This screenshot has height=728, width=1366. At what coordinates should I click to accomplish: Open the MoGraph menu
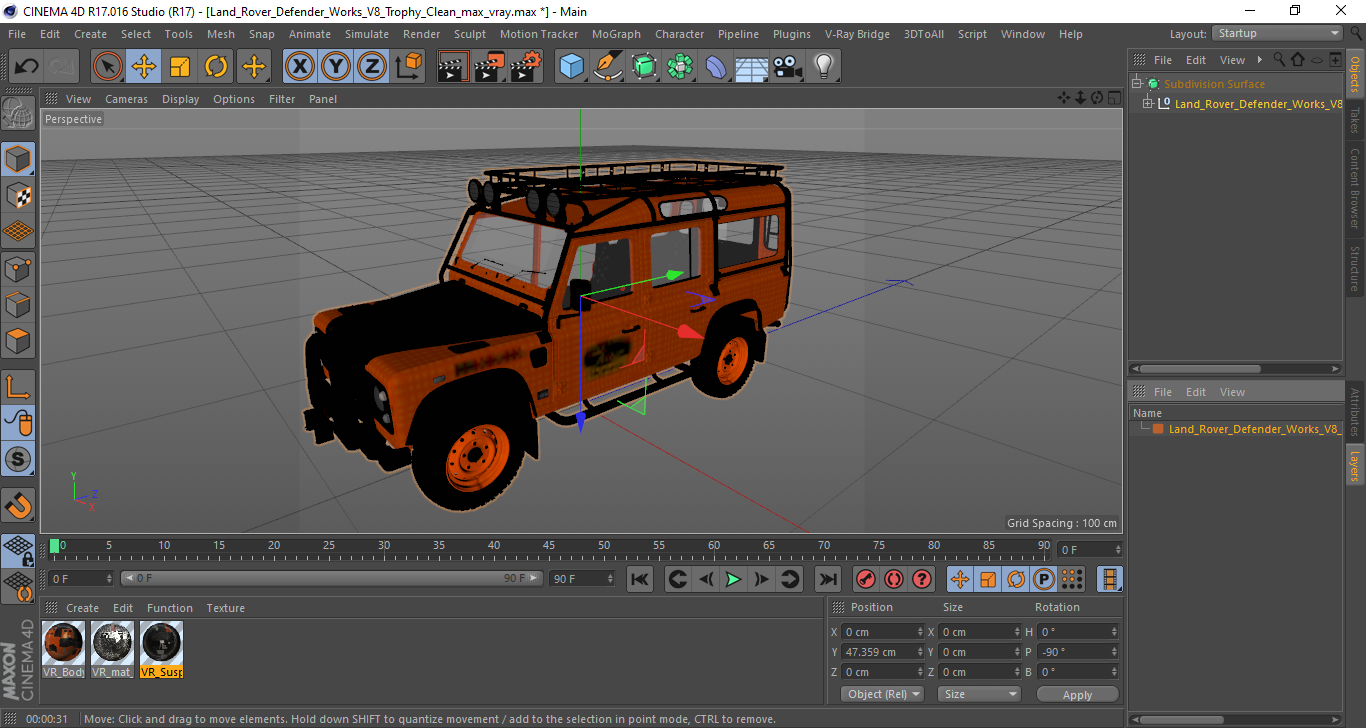click(x=616, y=34)
